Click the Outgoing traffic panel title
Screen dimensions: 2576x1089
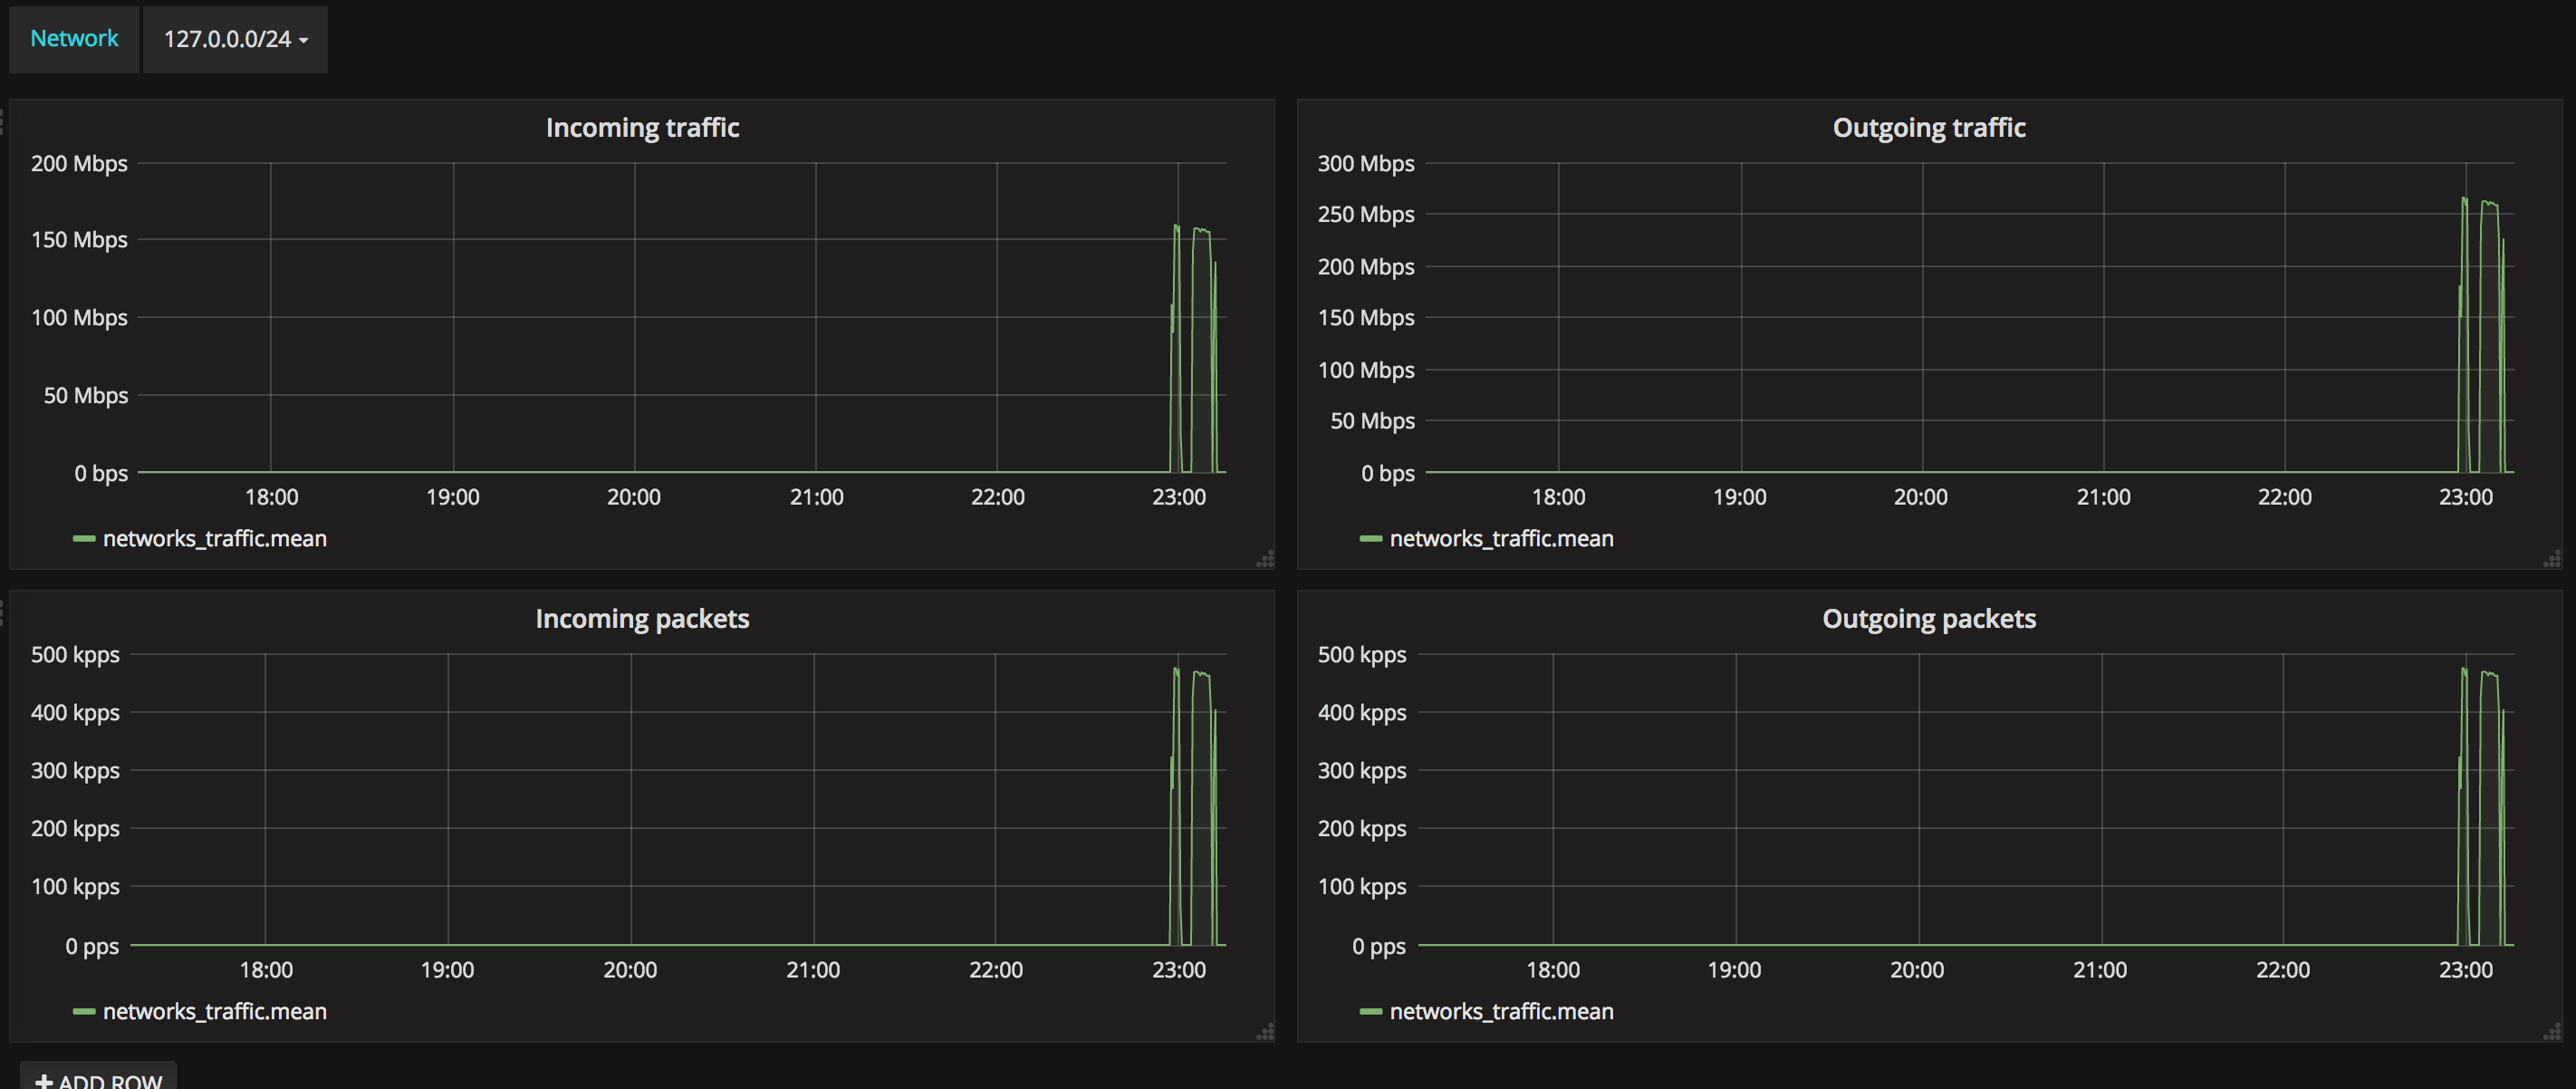point(1928,127)
